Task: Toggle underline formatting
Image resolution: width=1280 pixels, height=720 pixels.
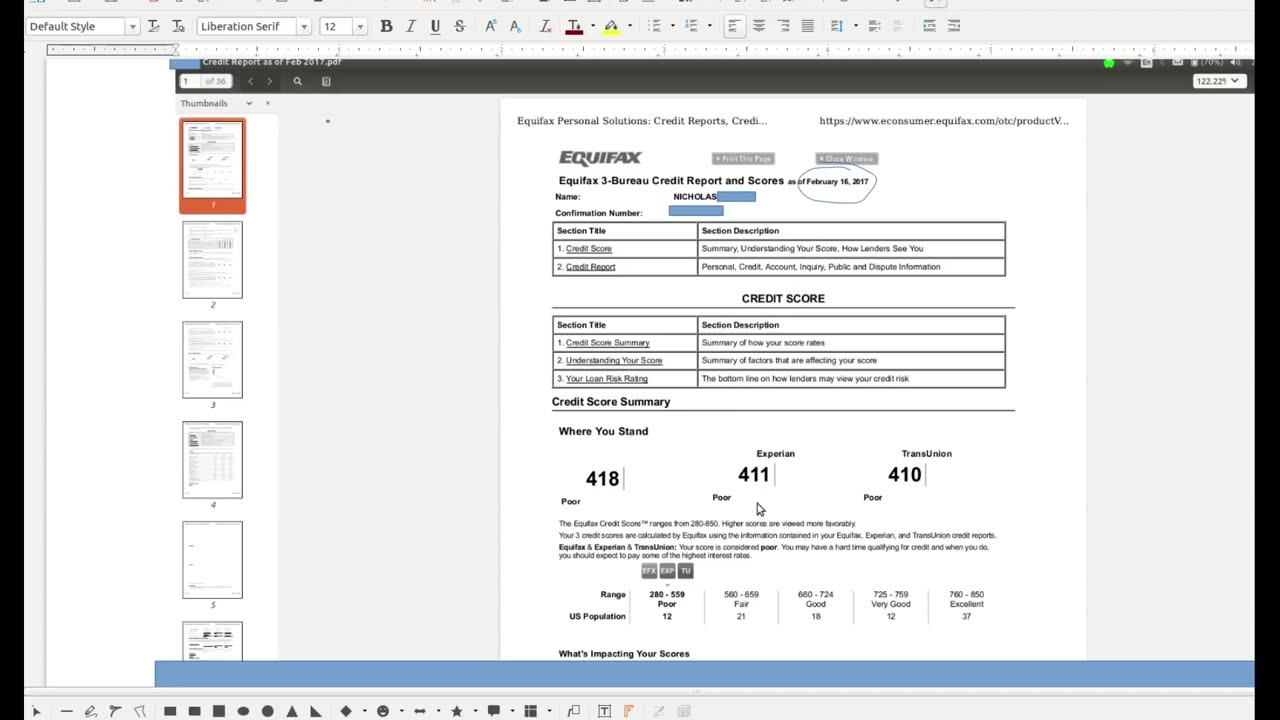Action: (435, 26)
